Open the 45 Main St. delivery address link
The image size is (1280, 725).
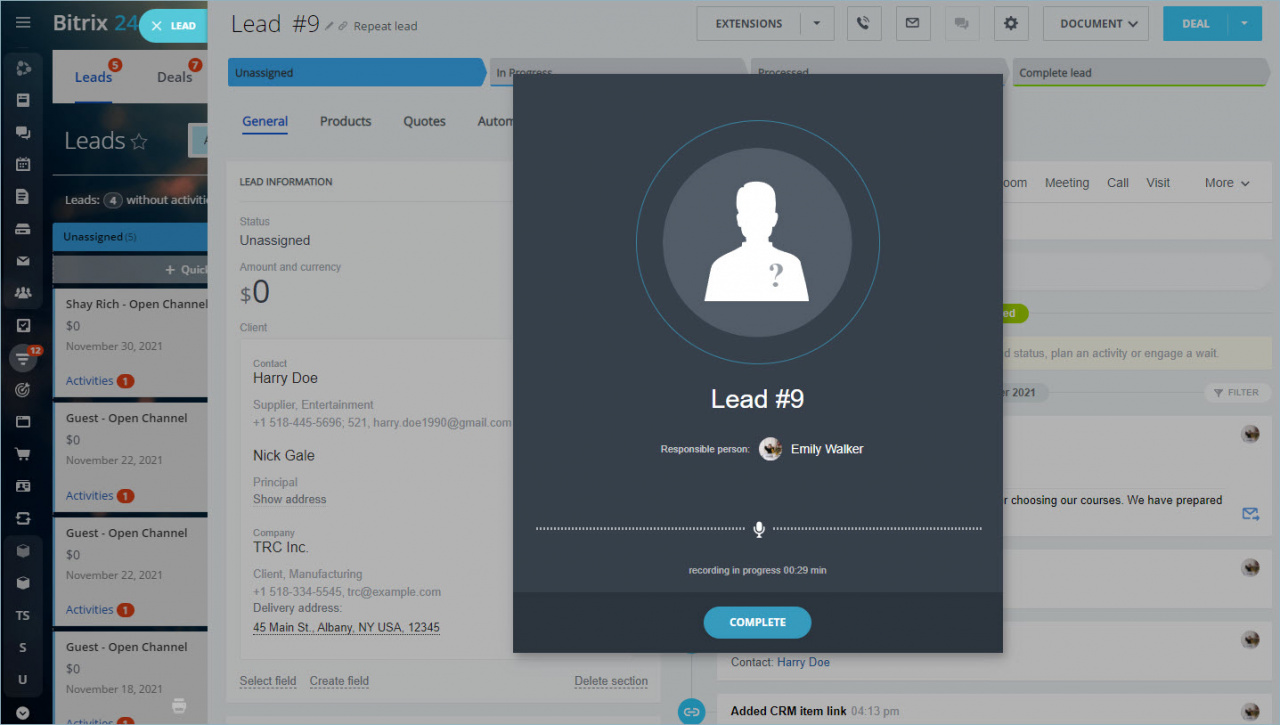(x=346, y=628)
